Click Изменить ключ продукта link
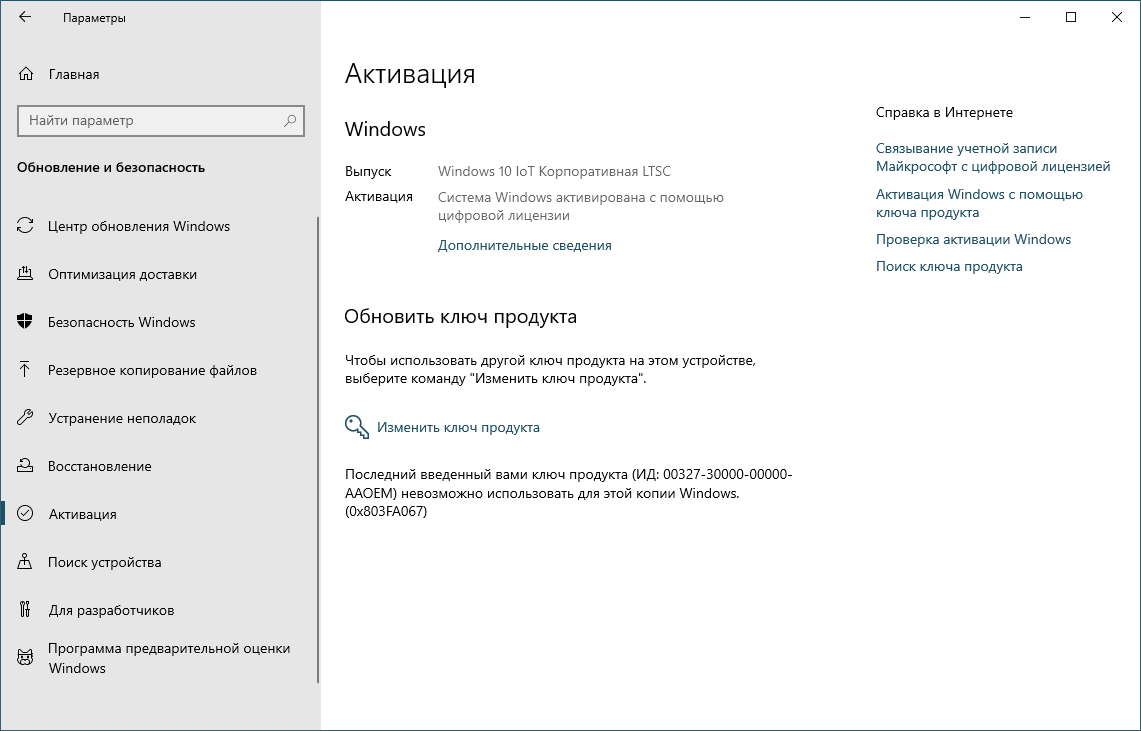Screen dimensions: 1141x731 pyautogui.click(x=458, y=427)
